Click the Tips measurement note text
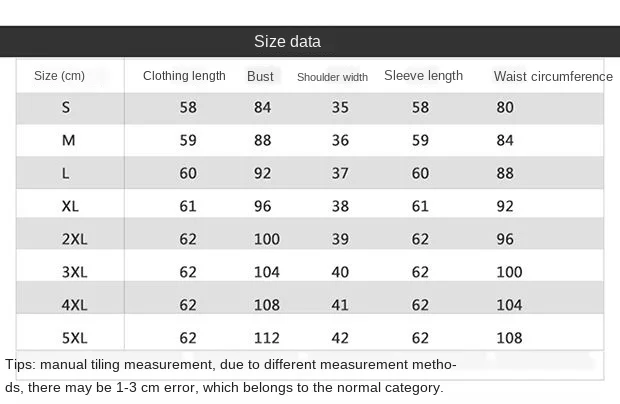This screenshot has height=404, width=620. [231, 376]
